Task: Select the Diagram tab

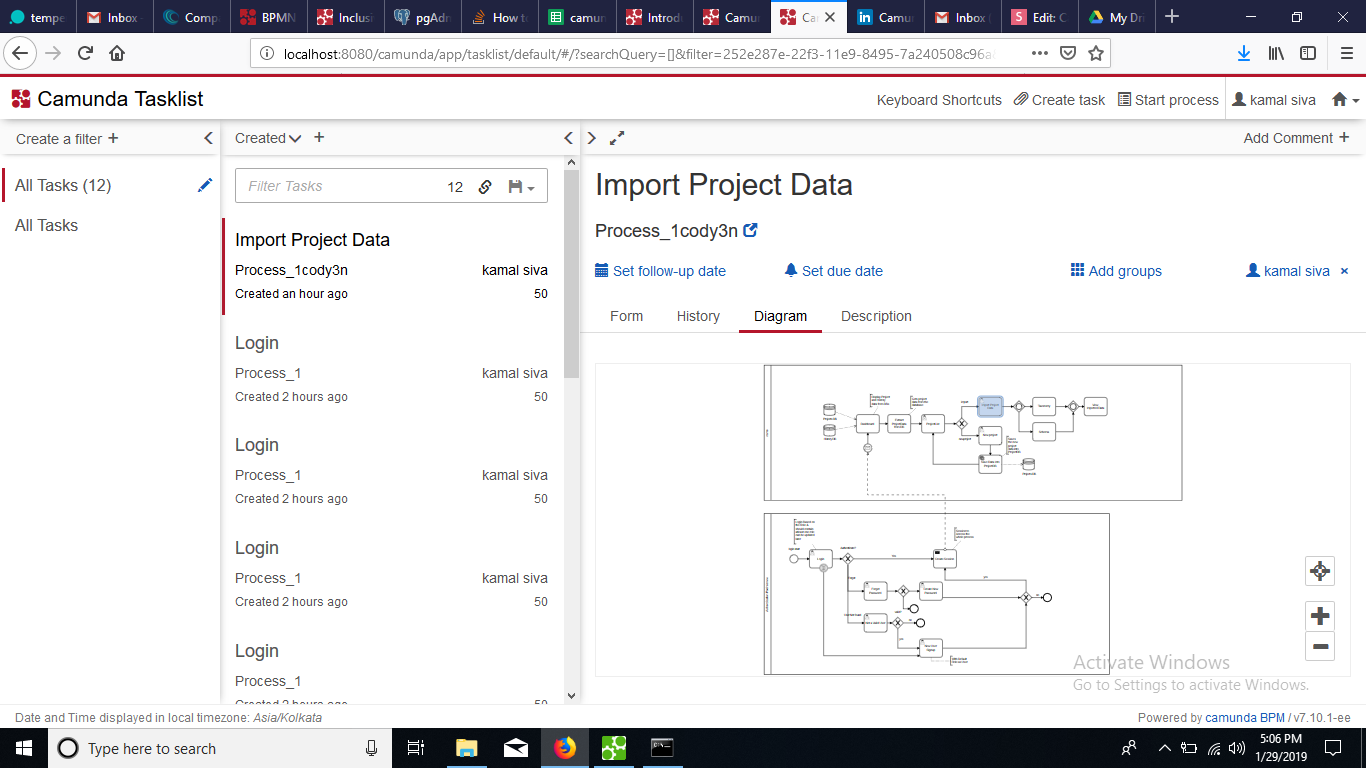Action: click(780, 316)
